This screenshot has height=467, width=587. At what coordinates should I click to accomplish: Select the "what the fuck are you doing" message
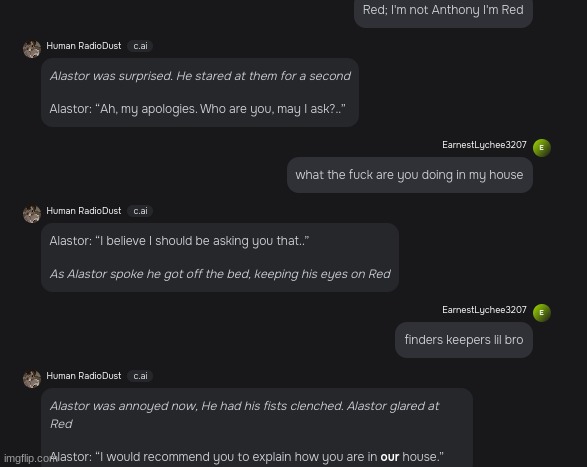(x=410, y=175)
